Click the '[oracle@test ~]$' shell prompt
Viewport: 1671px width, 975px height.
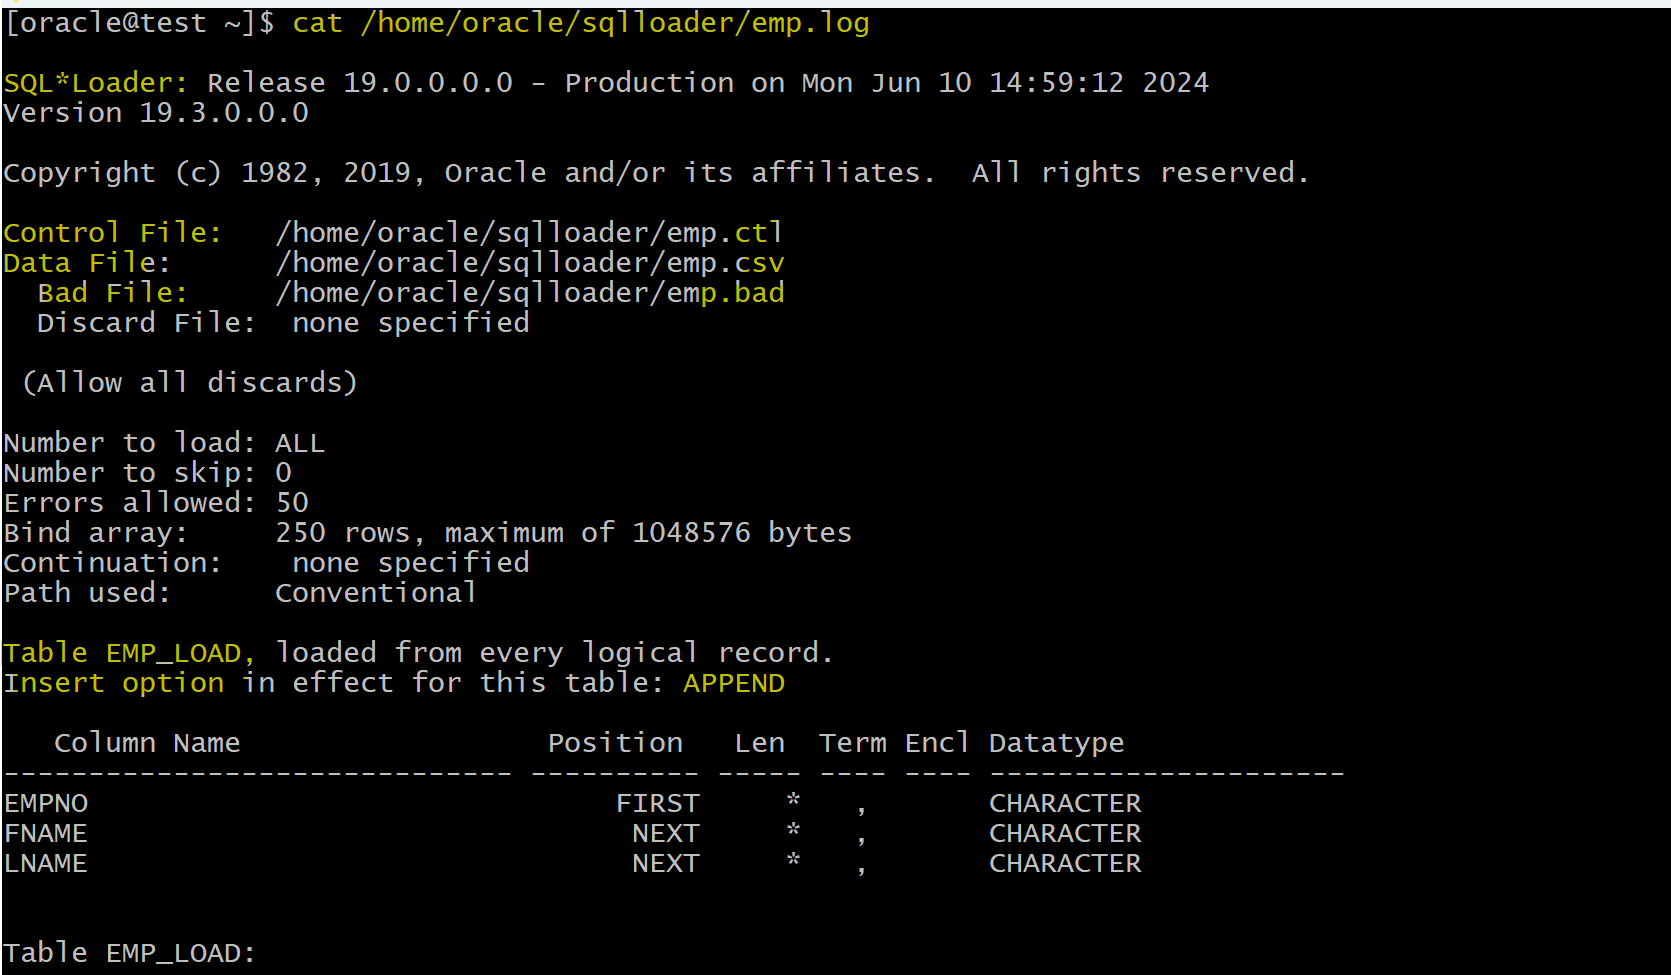pyautogui.click(x=139, y=23)
